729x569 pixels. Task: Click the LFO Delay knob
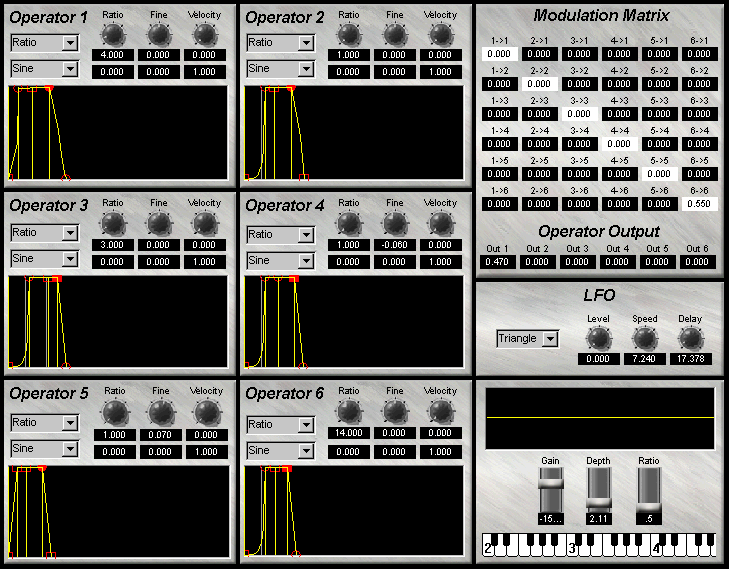(x=691, y=338)
